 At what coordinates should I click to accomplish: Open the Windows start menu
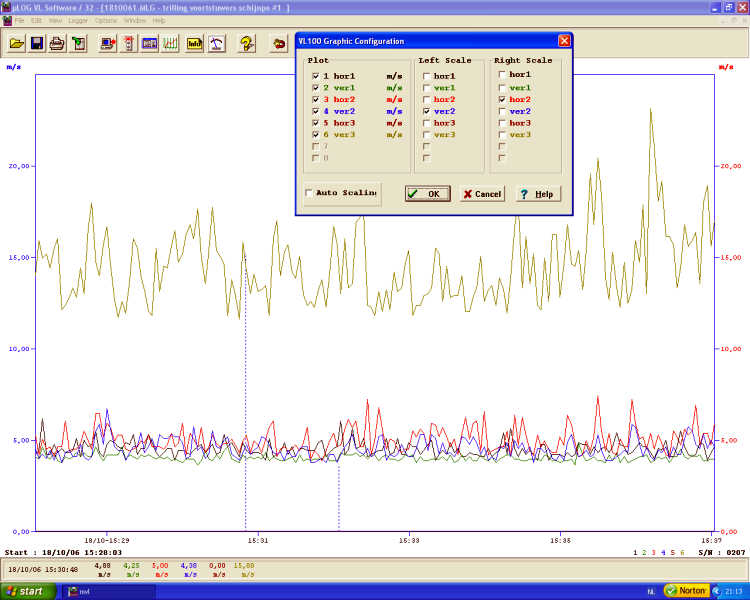click(28, 591)
